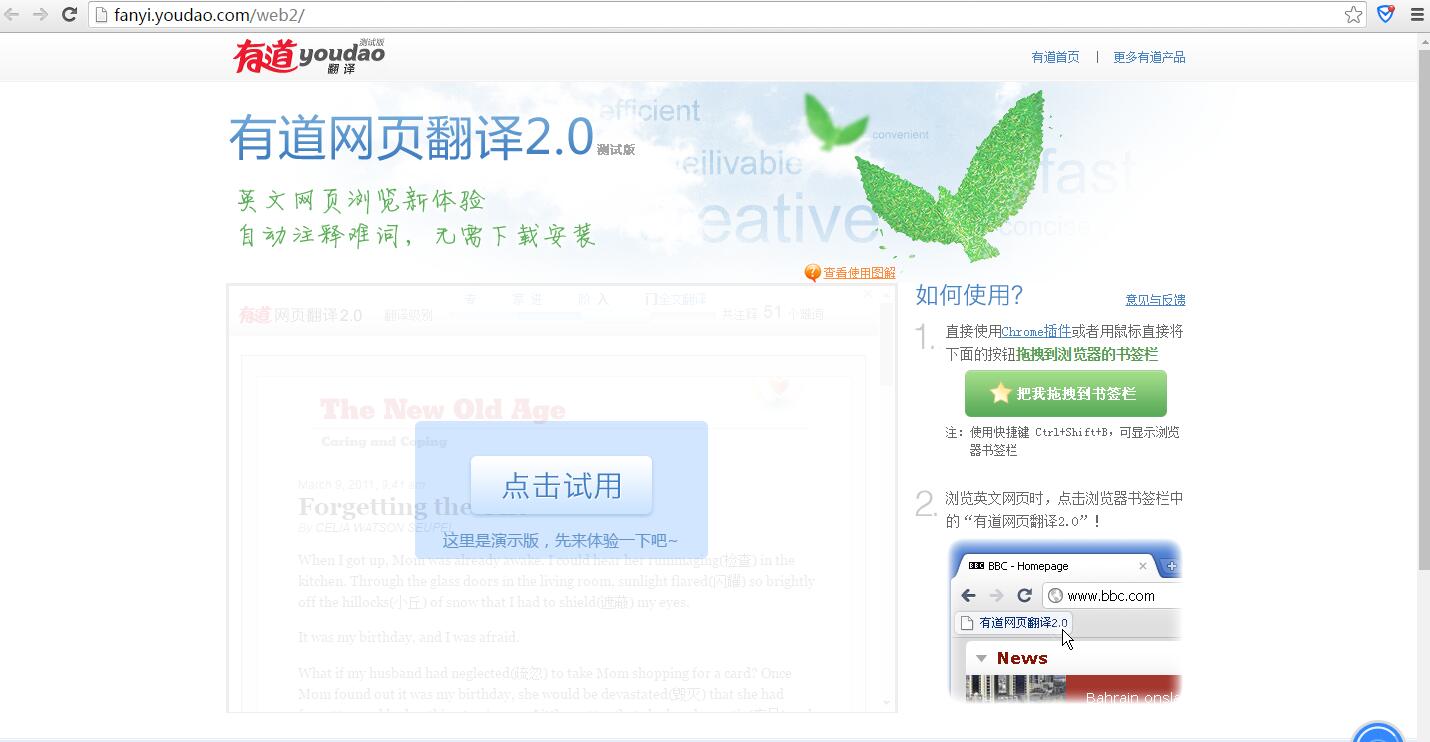Open the 更多有道产品 link

(1149, 57)
